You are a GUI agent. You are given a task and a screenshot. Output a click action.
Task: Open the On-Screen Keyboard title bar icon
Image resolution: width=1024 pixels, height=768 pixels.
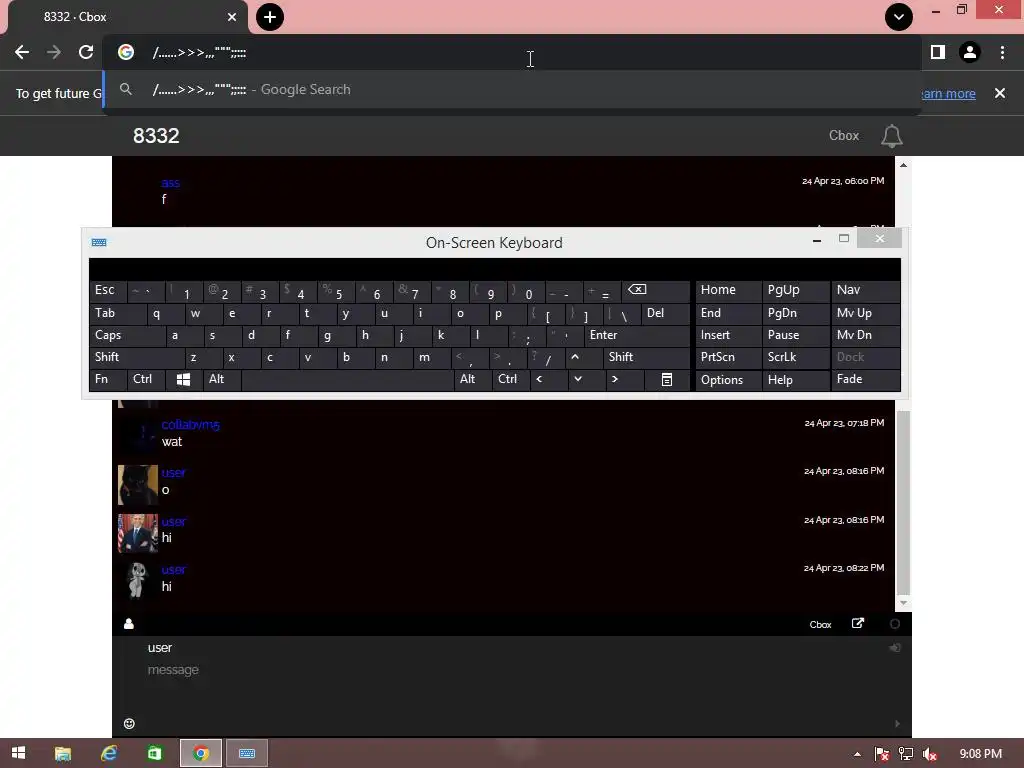click(99, 243)
